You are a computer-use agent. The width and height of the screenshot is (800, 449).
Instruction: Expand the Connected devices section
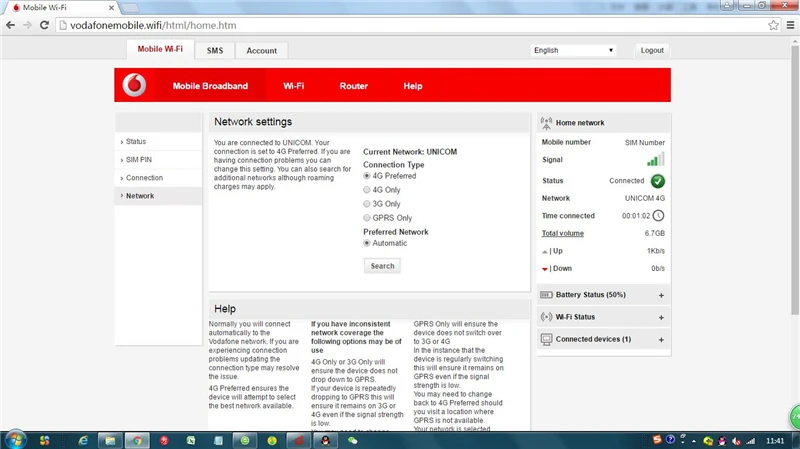point(661,340)
